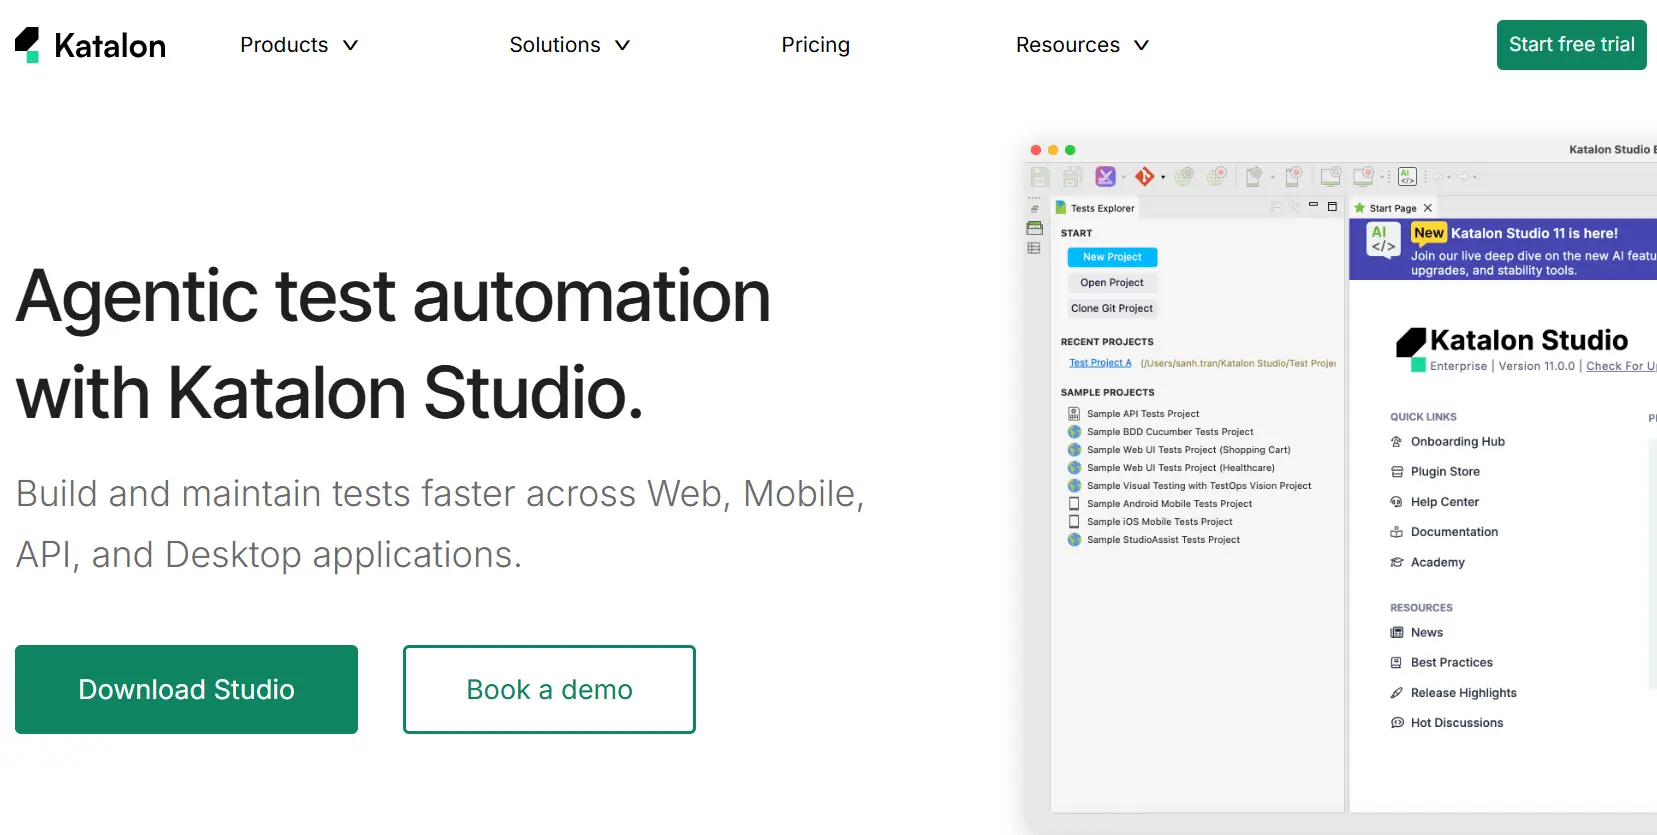This screenshot has height=835, width=1657.
Task: Select the Start Page tab
Action: pyautogui.click(x=1392, y=208)
